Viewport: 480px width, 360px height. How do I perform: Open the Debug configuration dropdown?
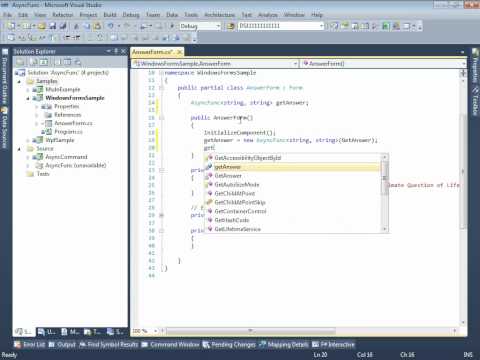tap(218, 26)
